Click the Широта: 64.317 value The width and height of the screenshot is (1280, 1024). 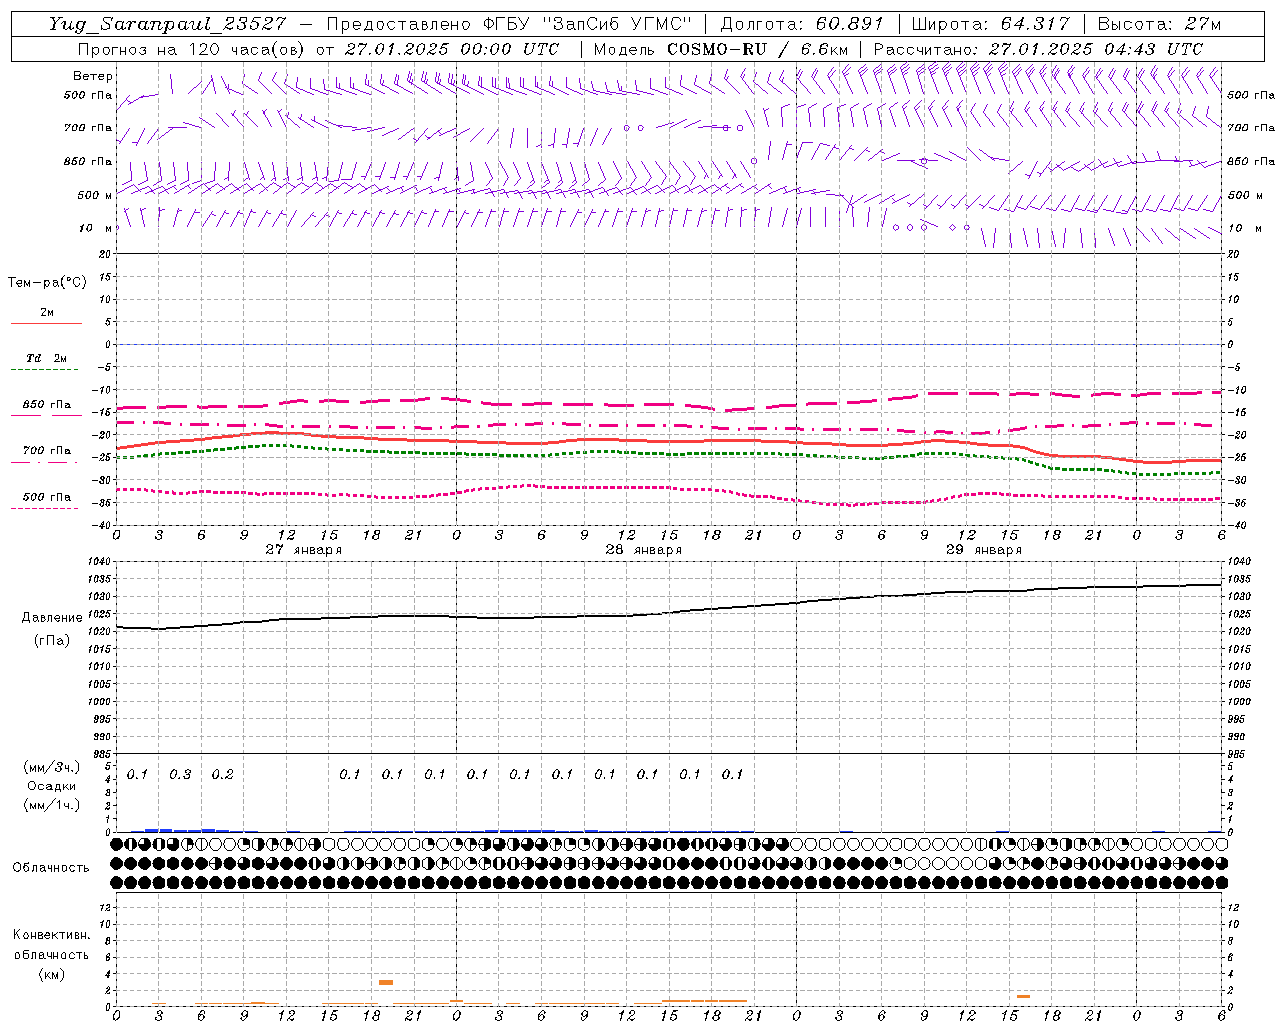(990, 24)
